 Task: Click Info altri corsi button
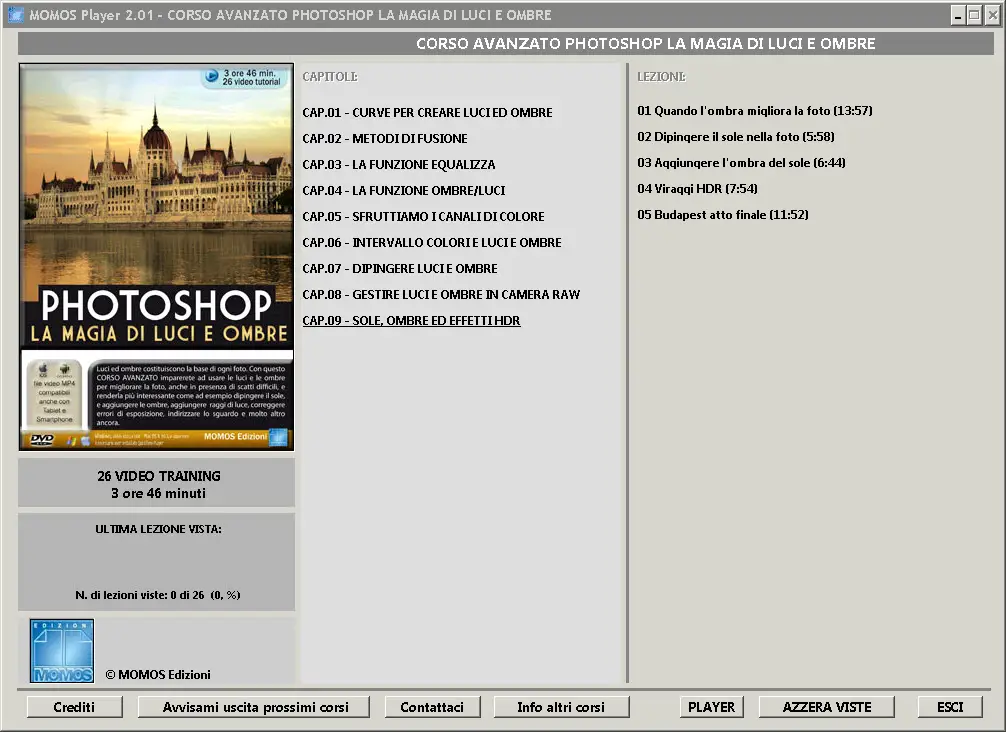click(x=561, y=707)
